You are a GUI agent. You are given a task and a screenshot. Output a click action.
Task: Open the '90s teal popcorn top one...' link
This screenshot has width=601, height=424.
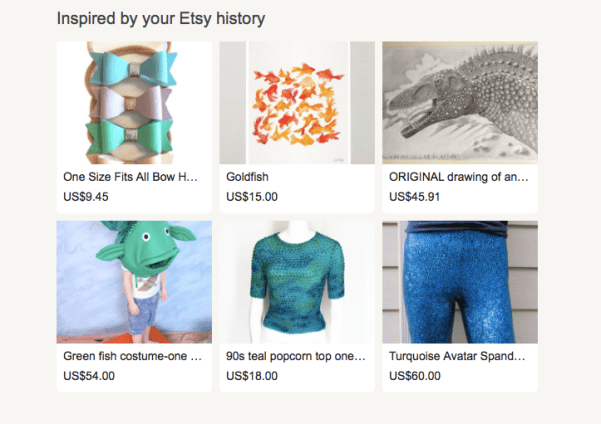pyautogui.click(x=296, y=356)
